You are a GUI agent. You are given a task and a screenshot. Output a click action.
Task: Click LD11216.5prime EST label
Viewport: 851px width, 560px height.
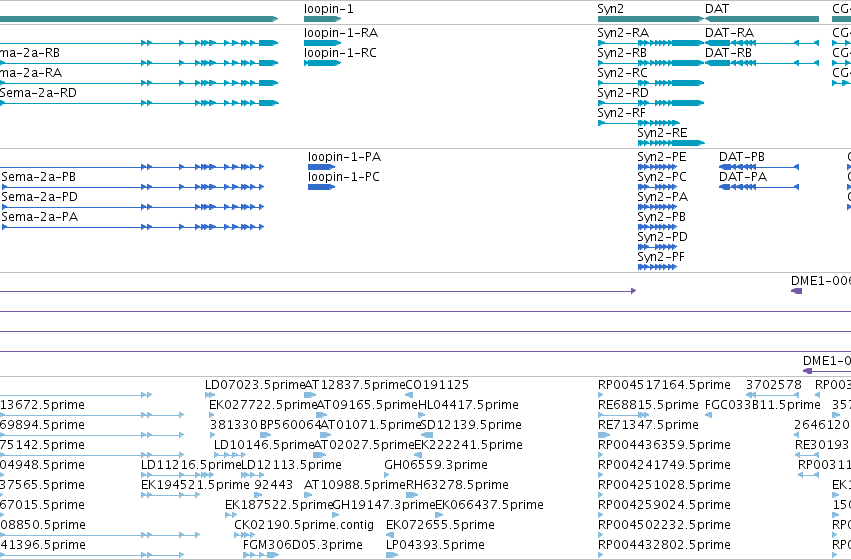[190, 465]
